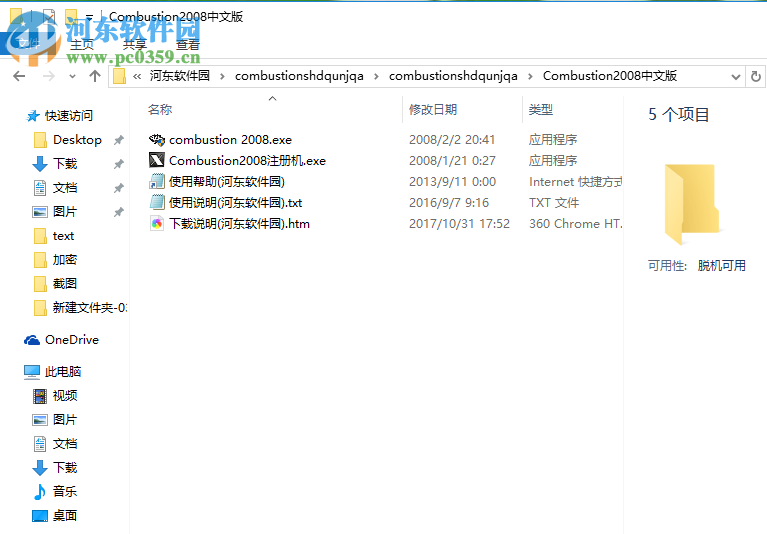Unpin 下载 using its pin icon

tap(118, 164)
